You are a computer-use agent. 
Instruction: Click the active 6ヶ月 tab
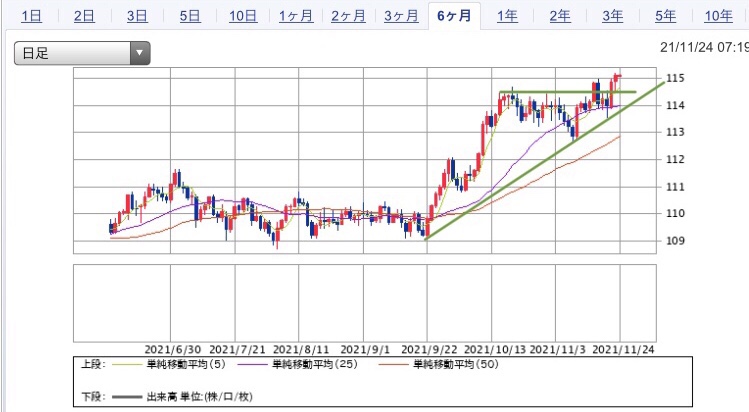point(454,16)
